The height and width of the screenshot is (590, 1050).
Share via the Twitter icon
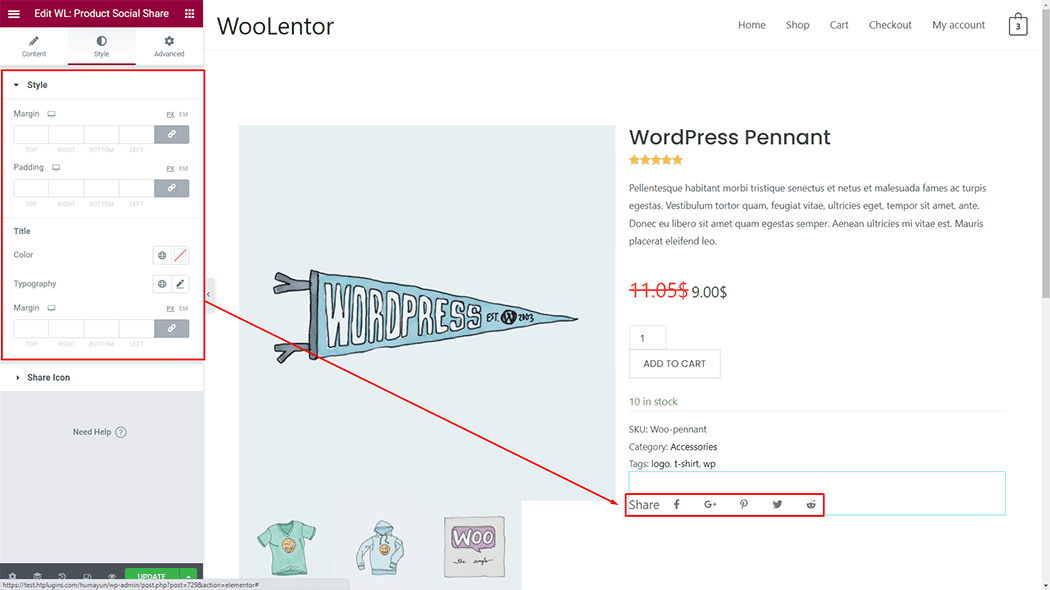(x=777, y=505)
